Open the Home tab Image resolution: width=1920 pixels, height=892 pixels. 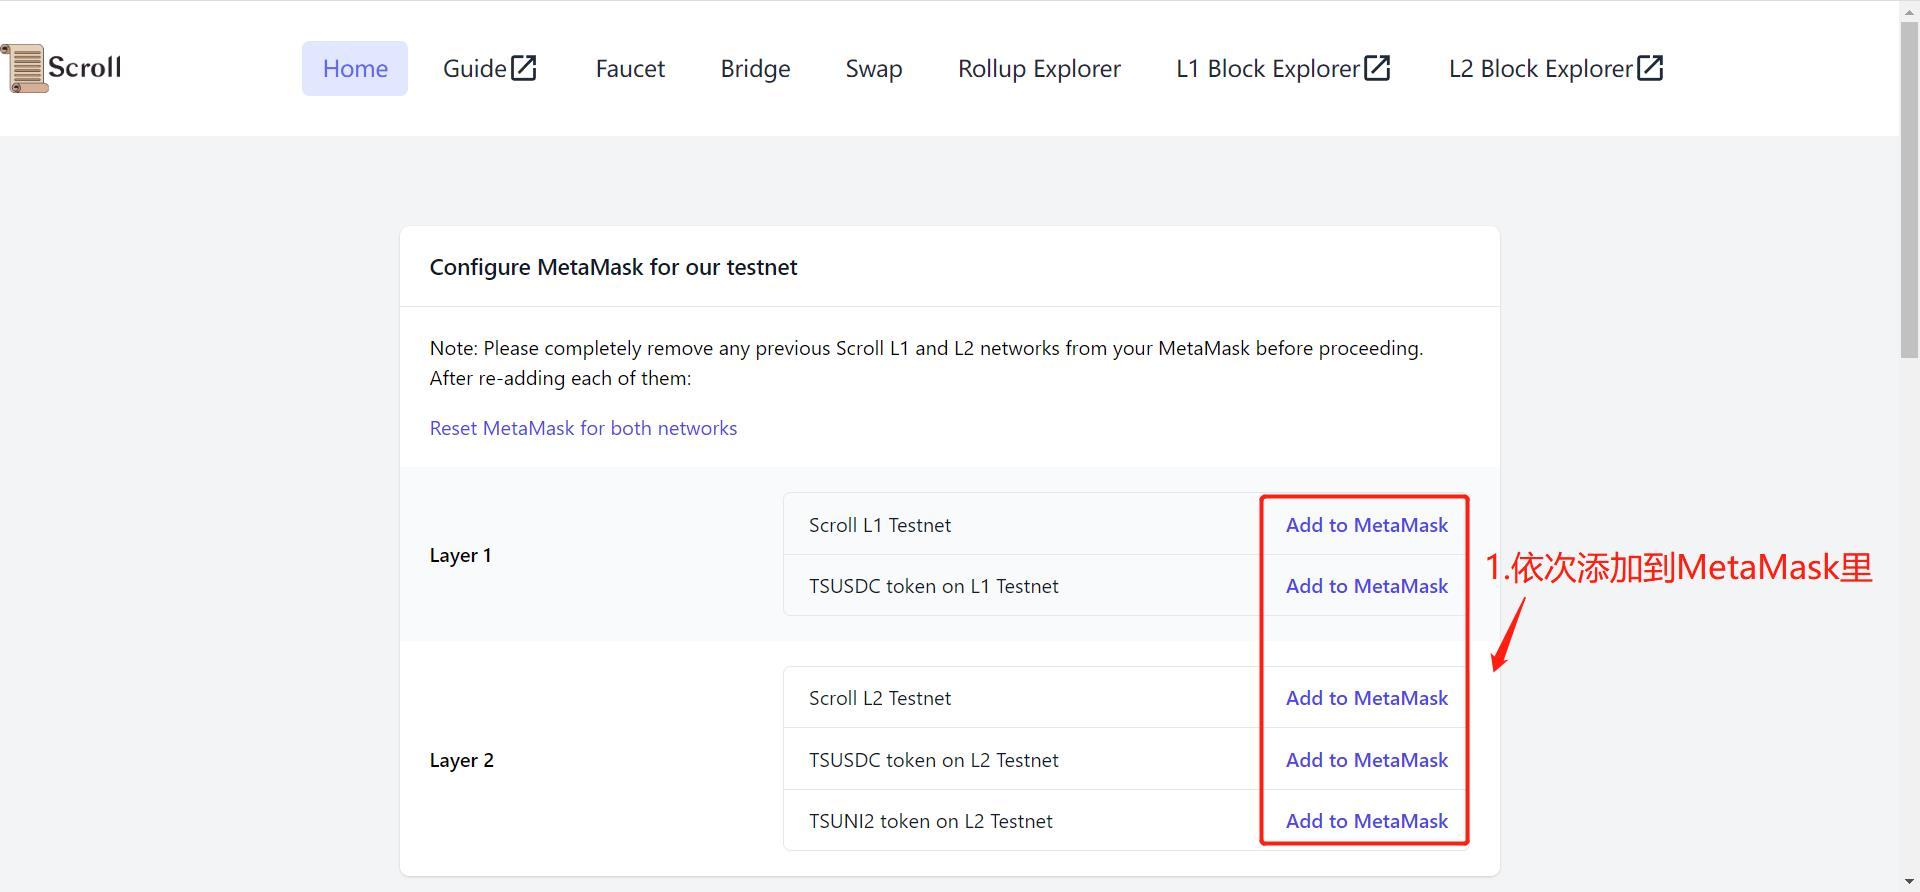355,68
